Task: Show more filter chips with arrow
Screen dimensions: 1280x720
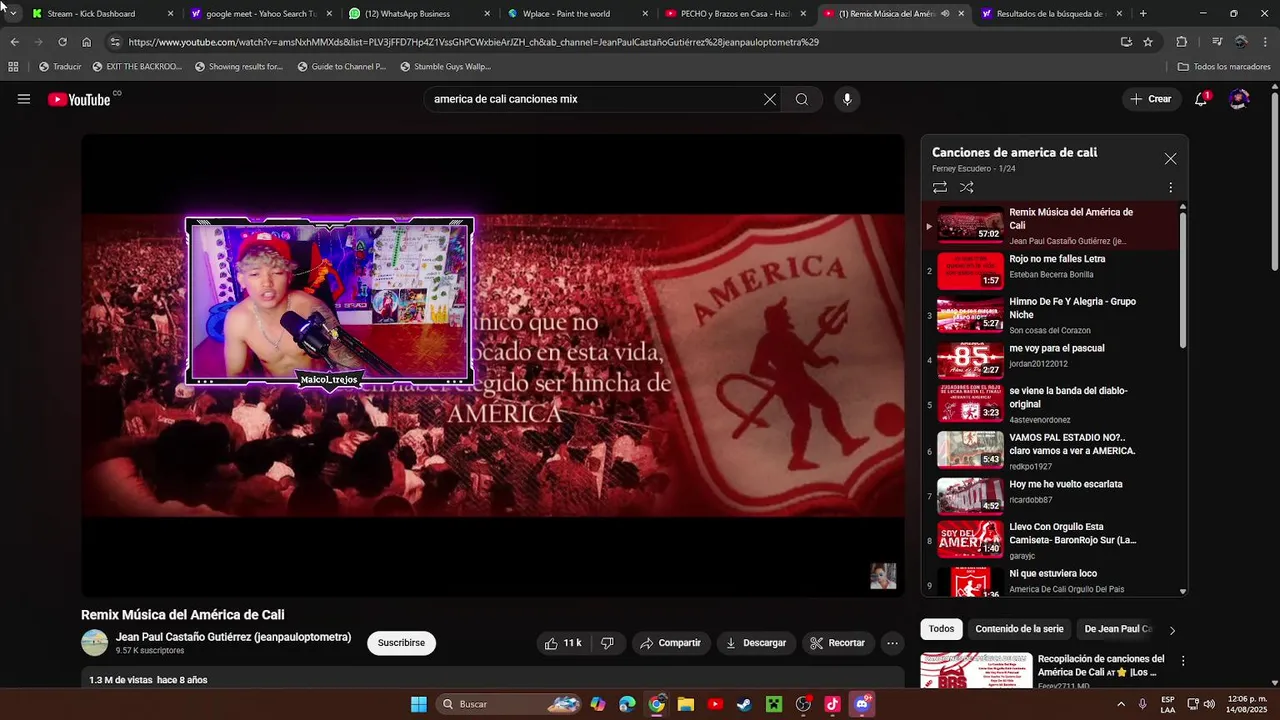Action: coord(1172,630)
